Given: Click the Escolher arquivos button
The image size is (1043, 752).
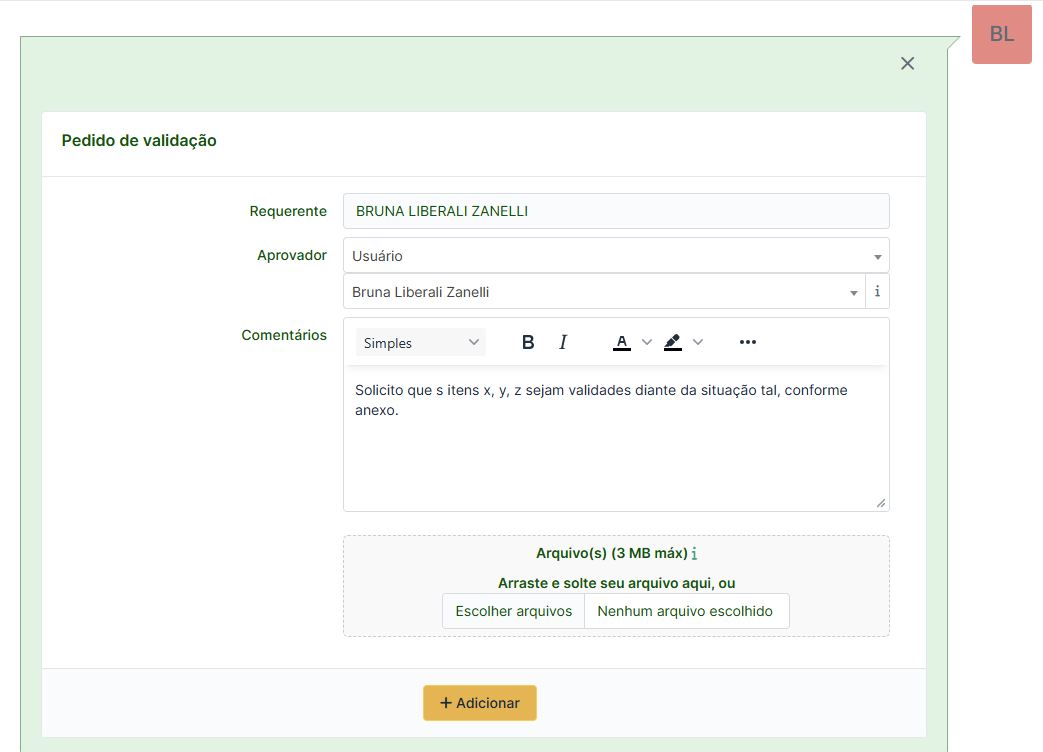Looking at the screenshot, I should pos(513,611).
